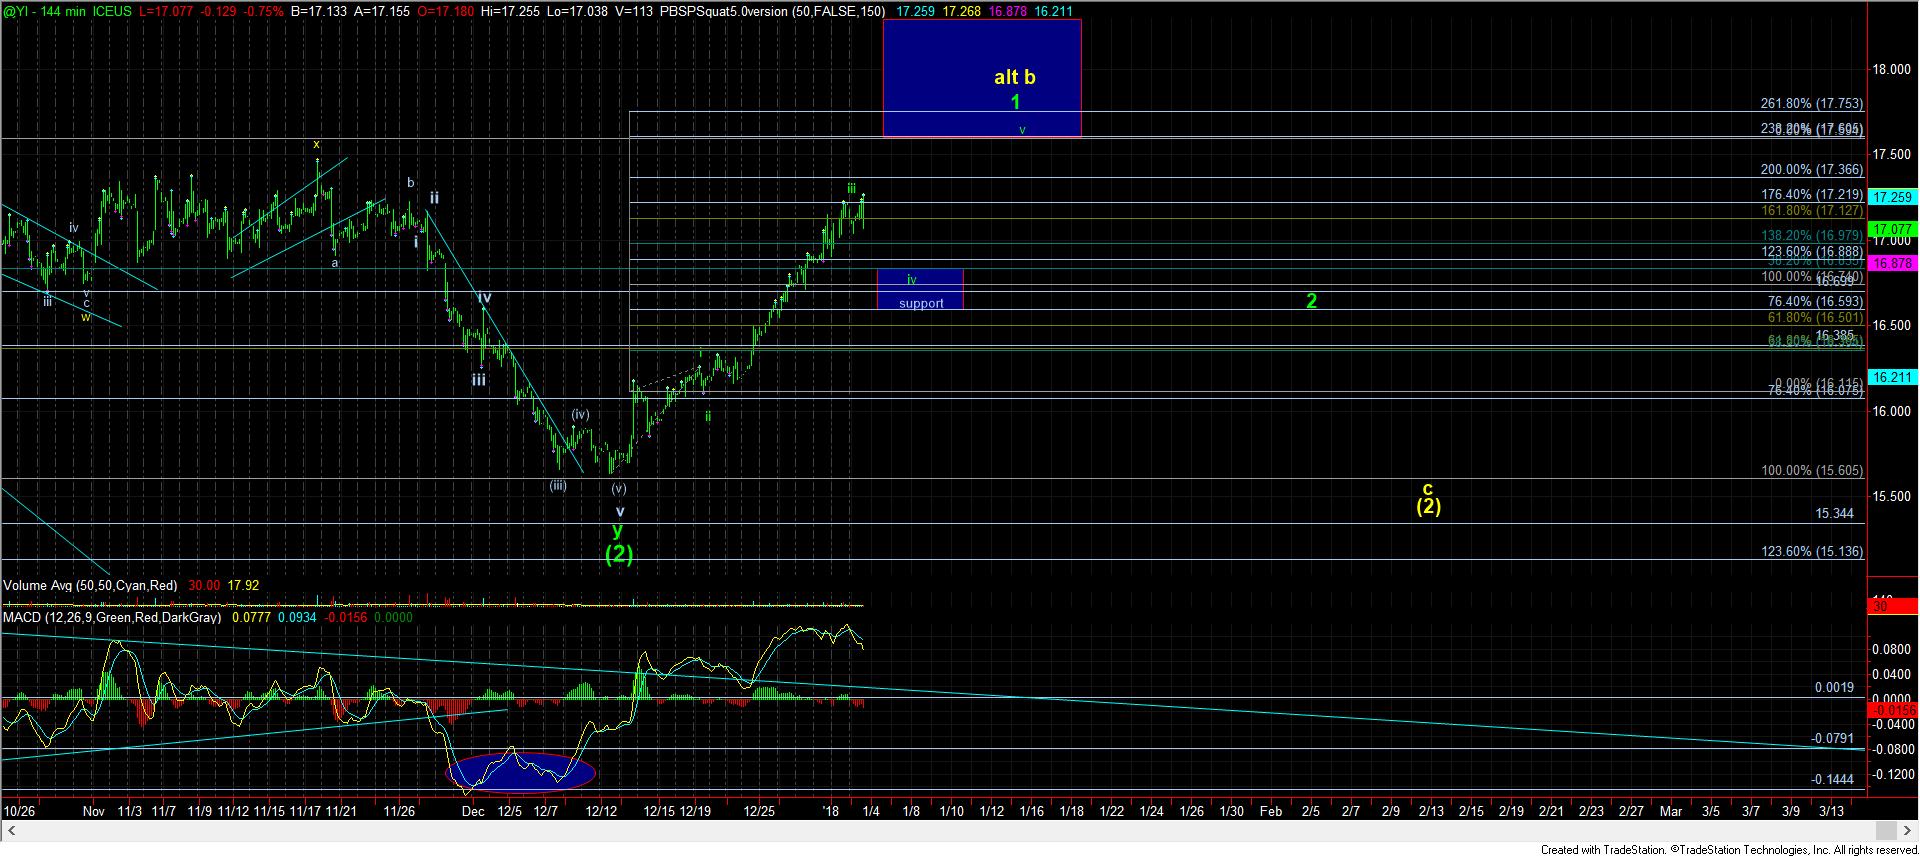Click the '161.80% (17.127)' Fibonacci label
Screen dimensions: 1920x856
pos(1811,211)
